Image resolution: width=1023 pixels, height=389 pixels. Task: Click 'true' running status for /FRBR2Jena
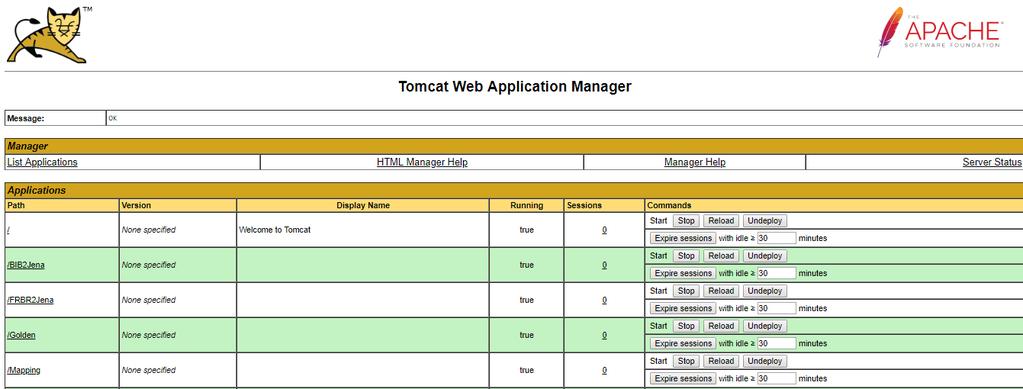coord(527,300)
